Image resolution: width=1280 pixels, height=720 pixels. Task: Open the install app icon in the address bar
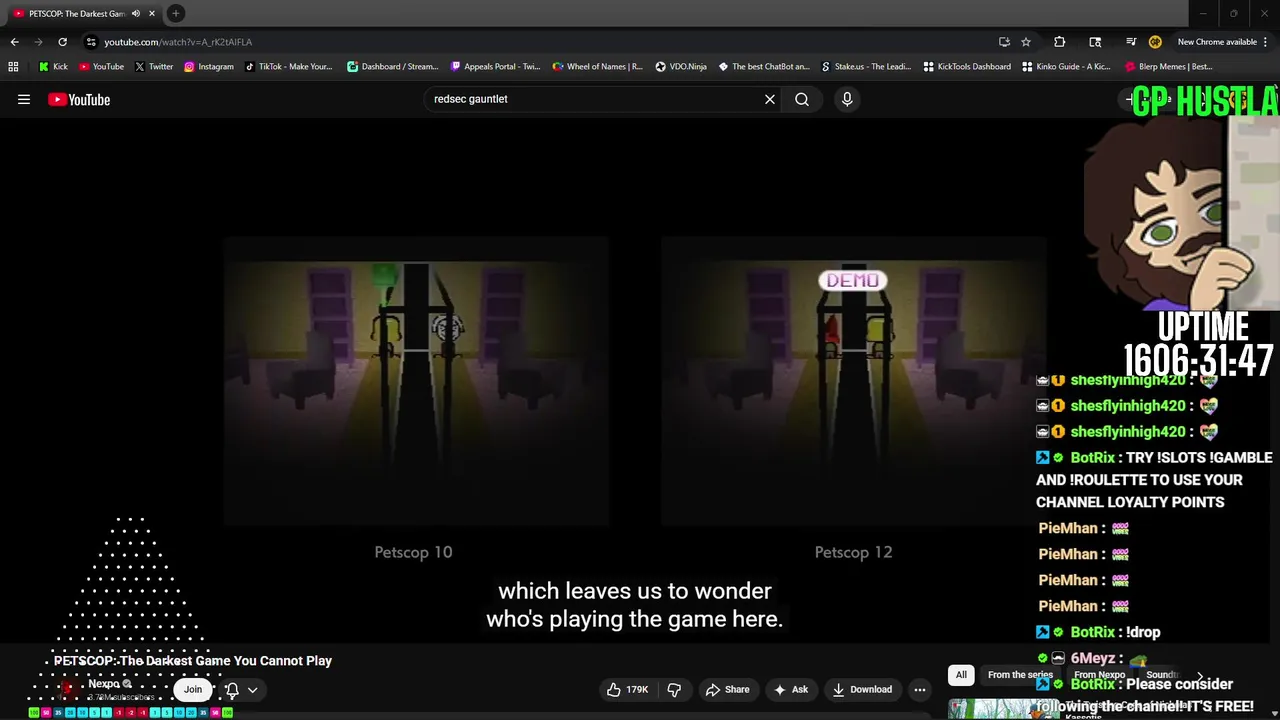click(x=1004, y=42)
